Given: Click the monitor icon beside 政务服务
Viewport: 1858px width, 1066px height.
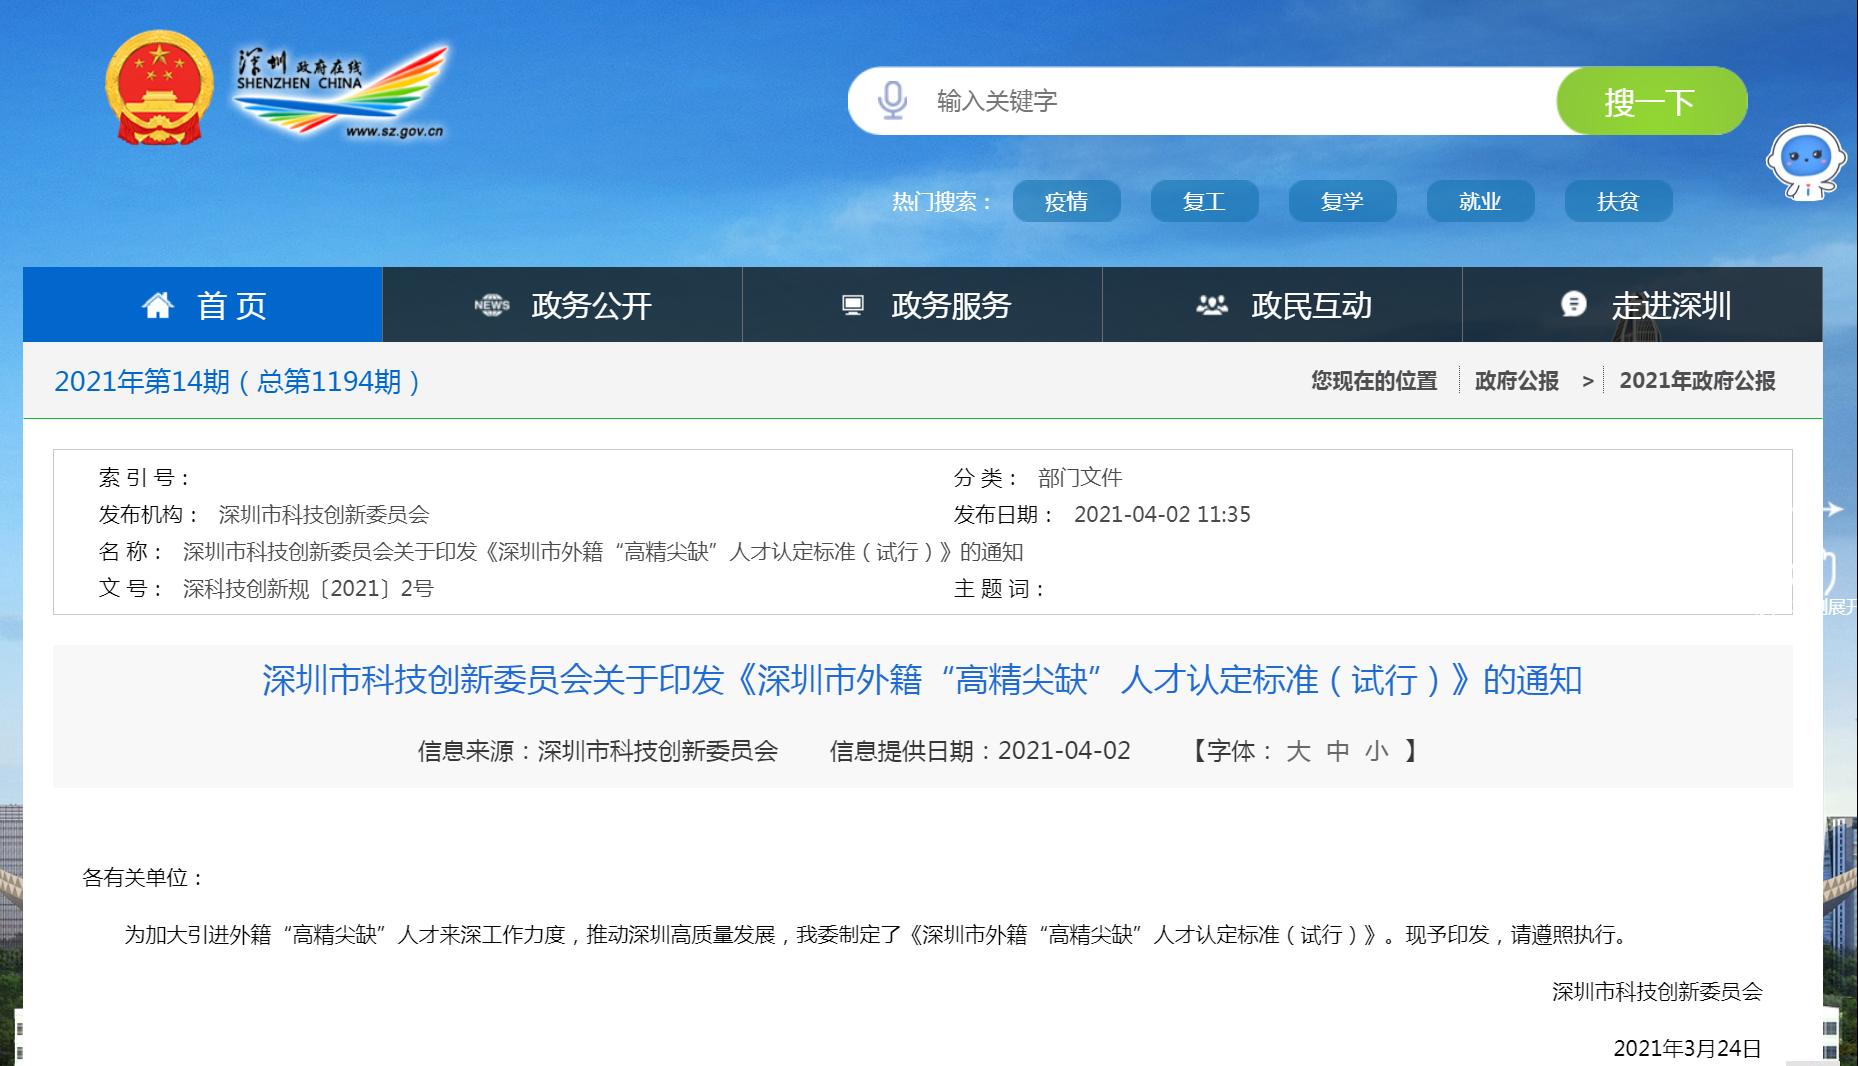Looking at the screenshot, I should tap(853, 305).
